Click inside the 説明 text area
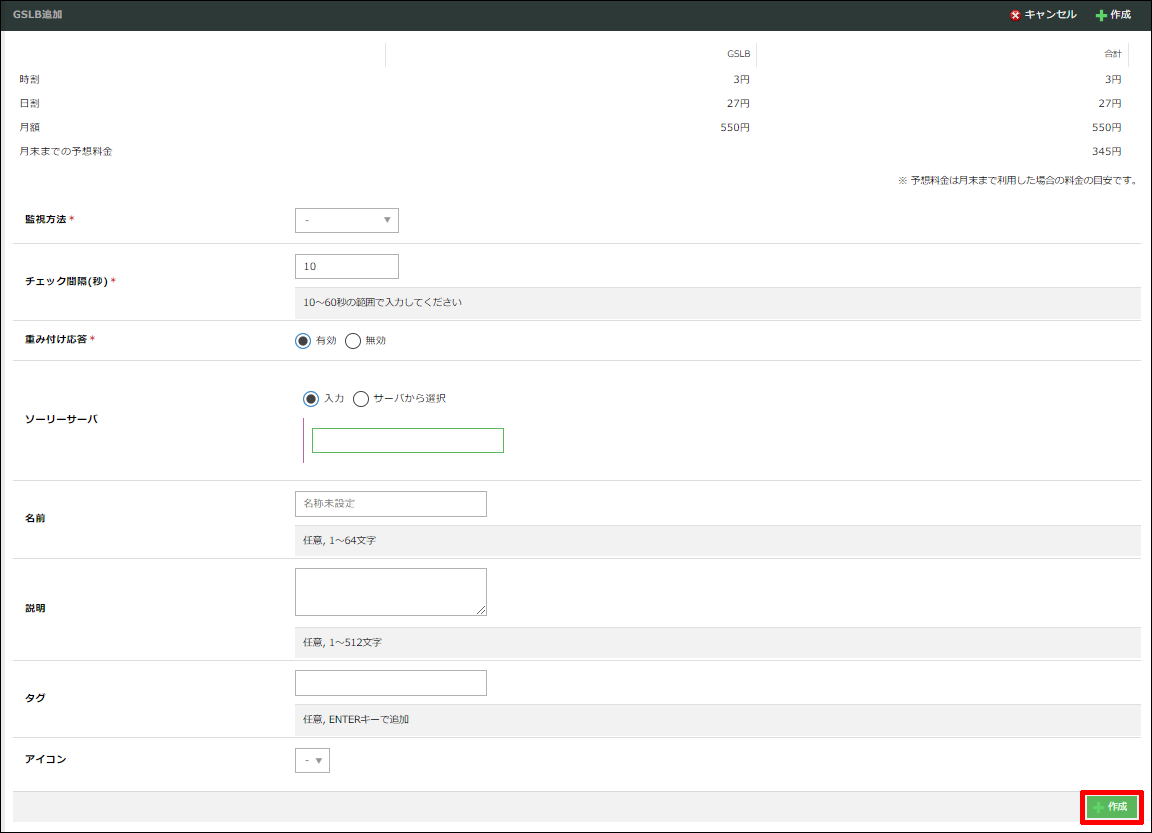This screenshot has height=833, width=1152. tap(391, 592)
